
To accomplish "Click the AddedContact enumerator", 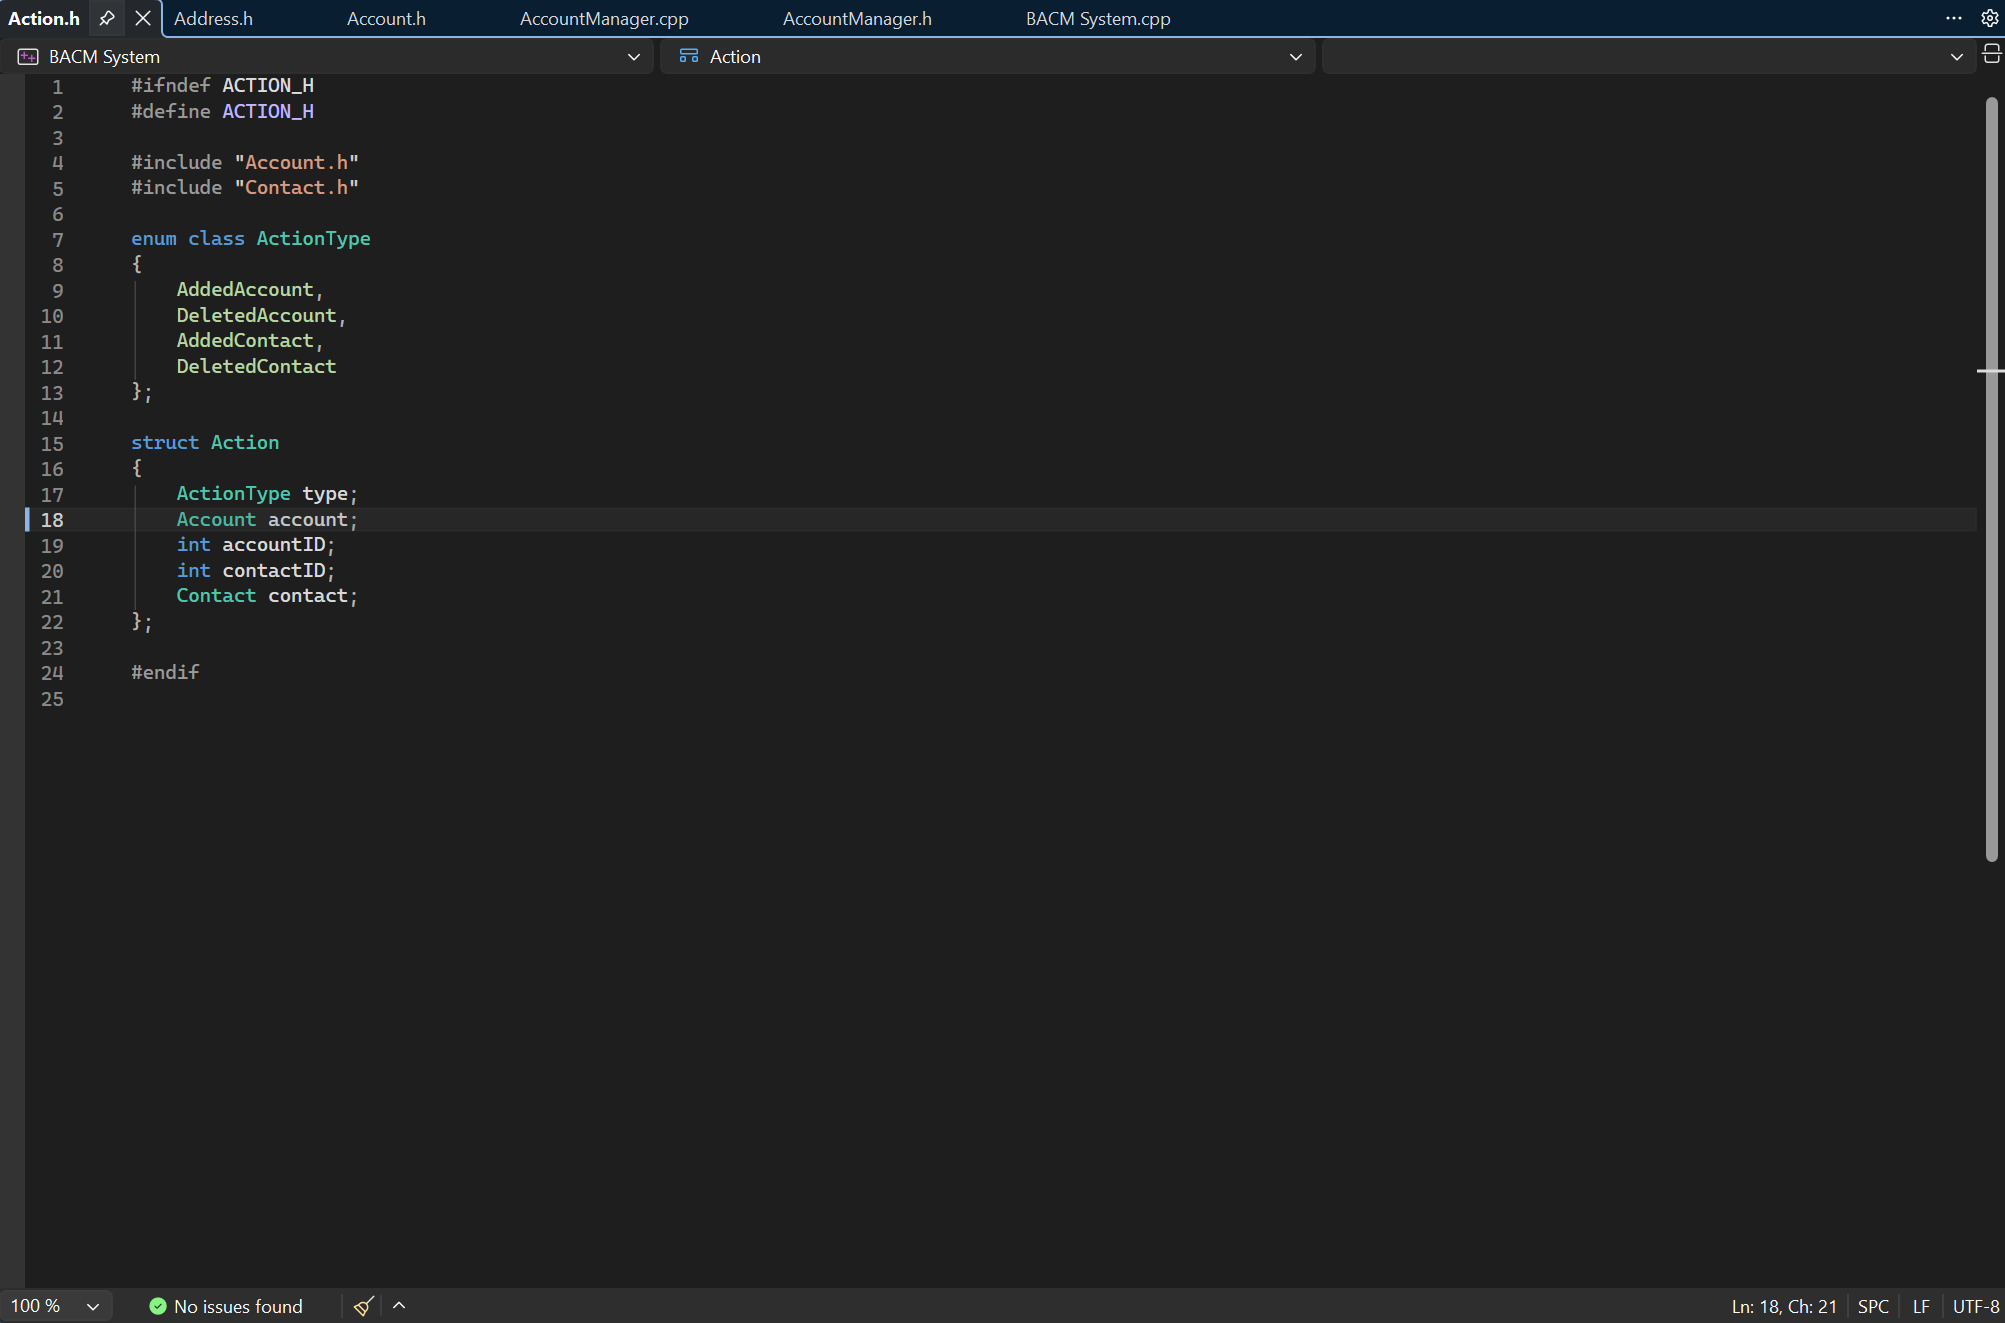I will (245, 340).
